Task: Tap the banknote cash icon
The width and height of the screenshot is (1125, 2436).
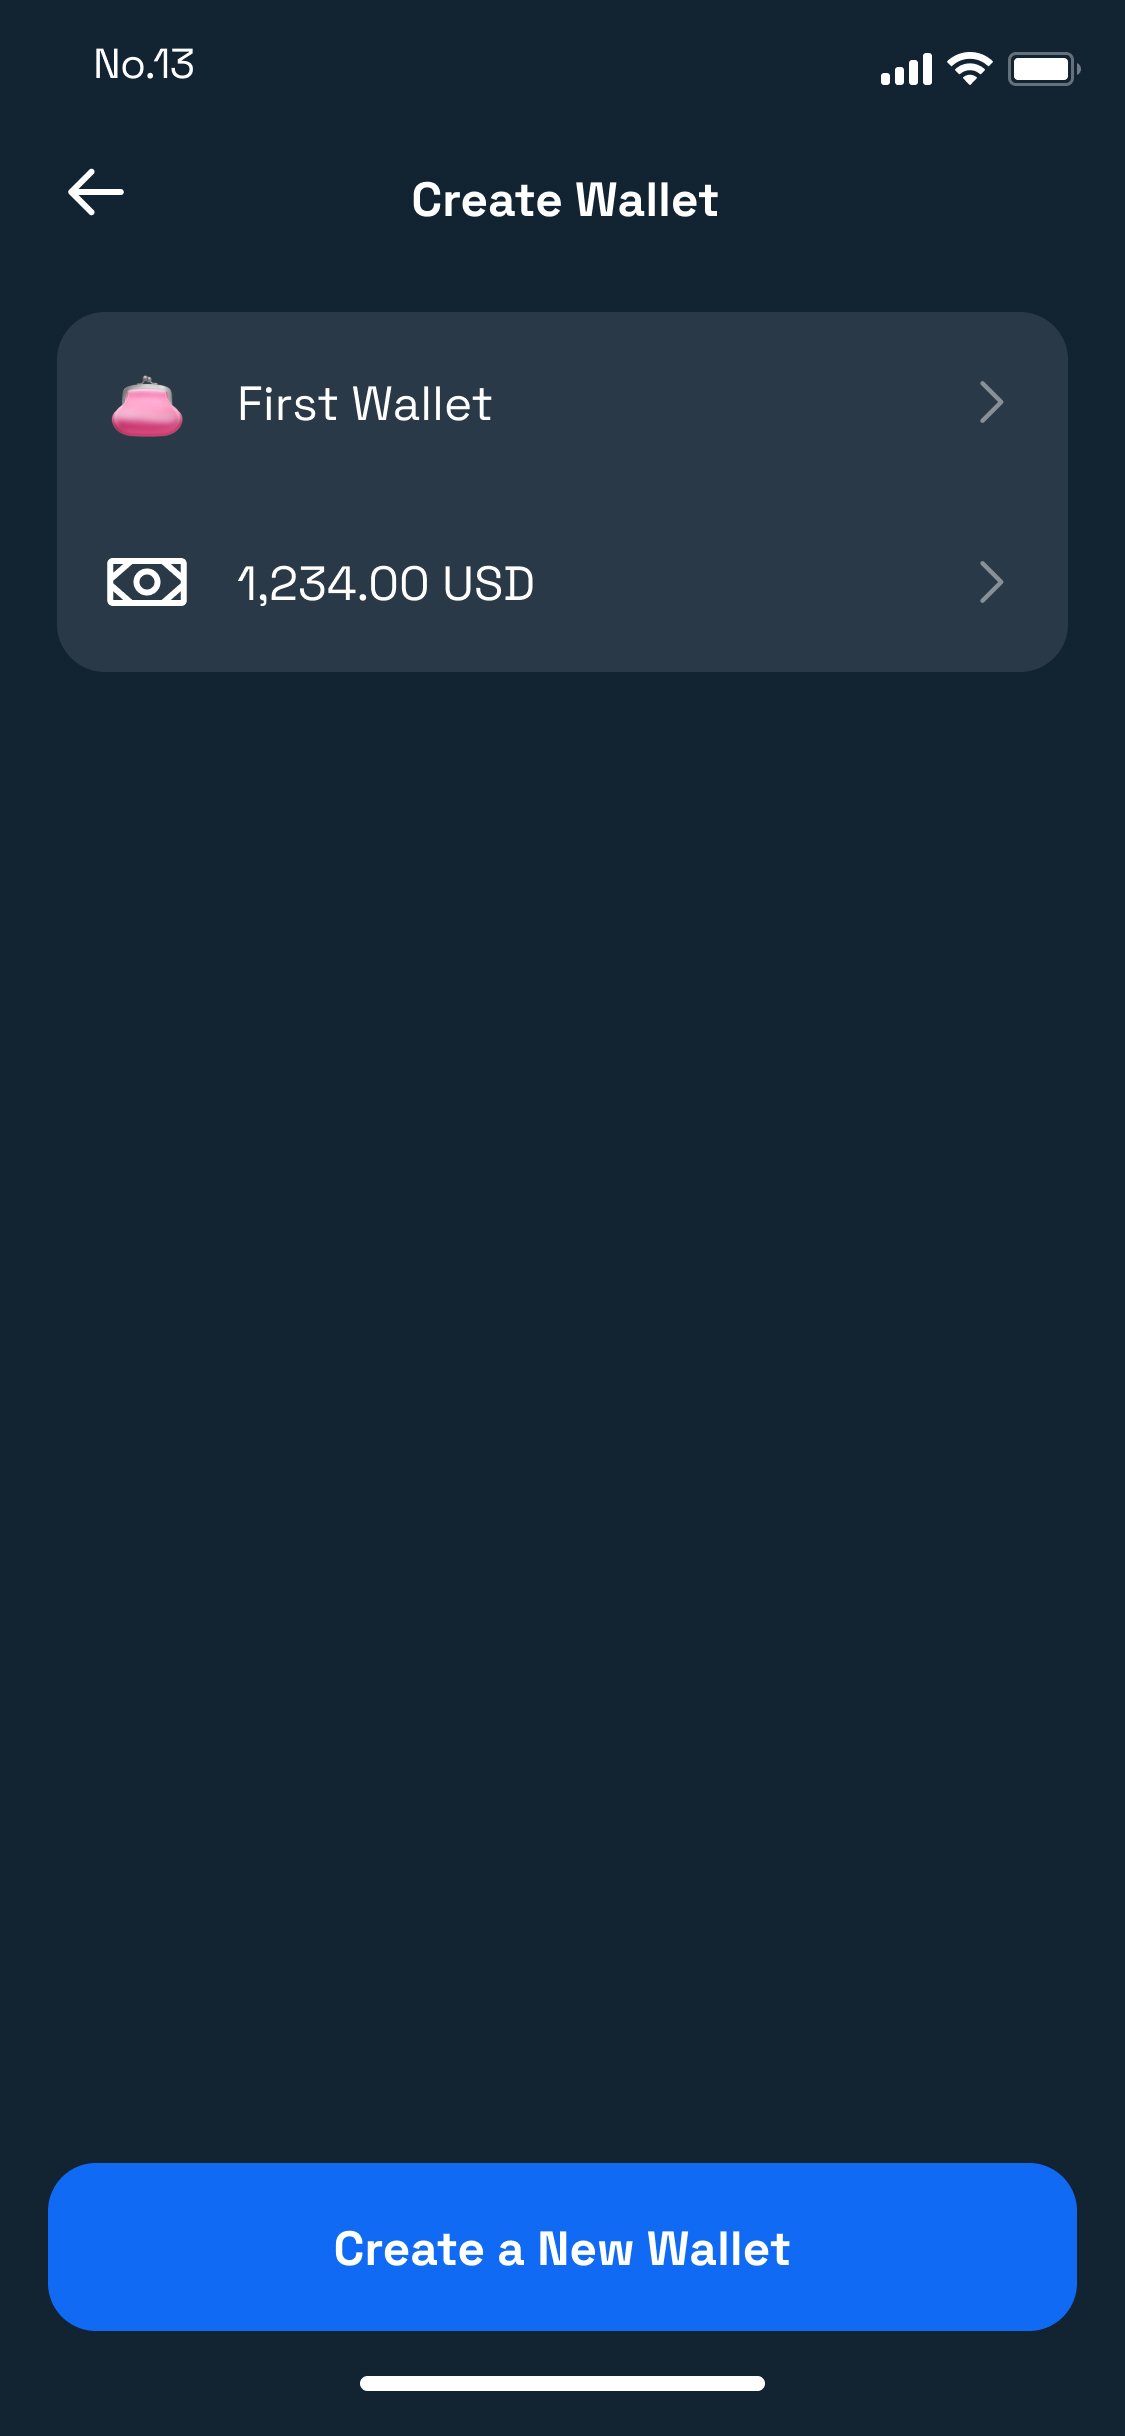Action: tap(147, 582)
